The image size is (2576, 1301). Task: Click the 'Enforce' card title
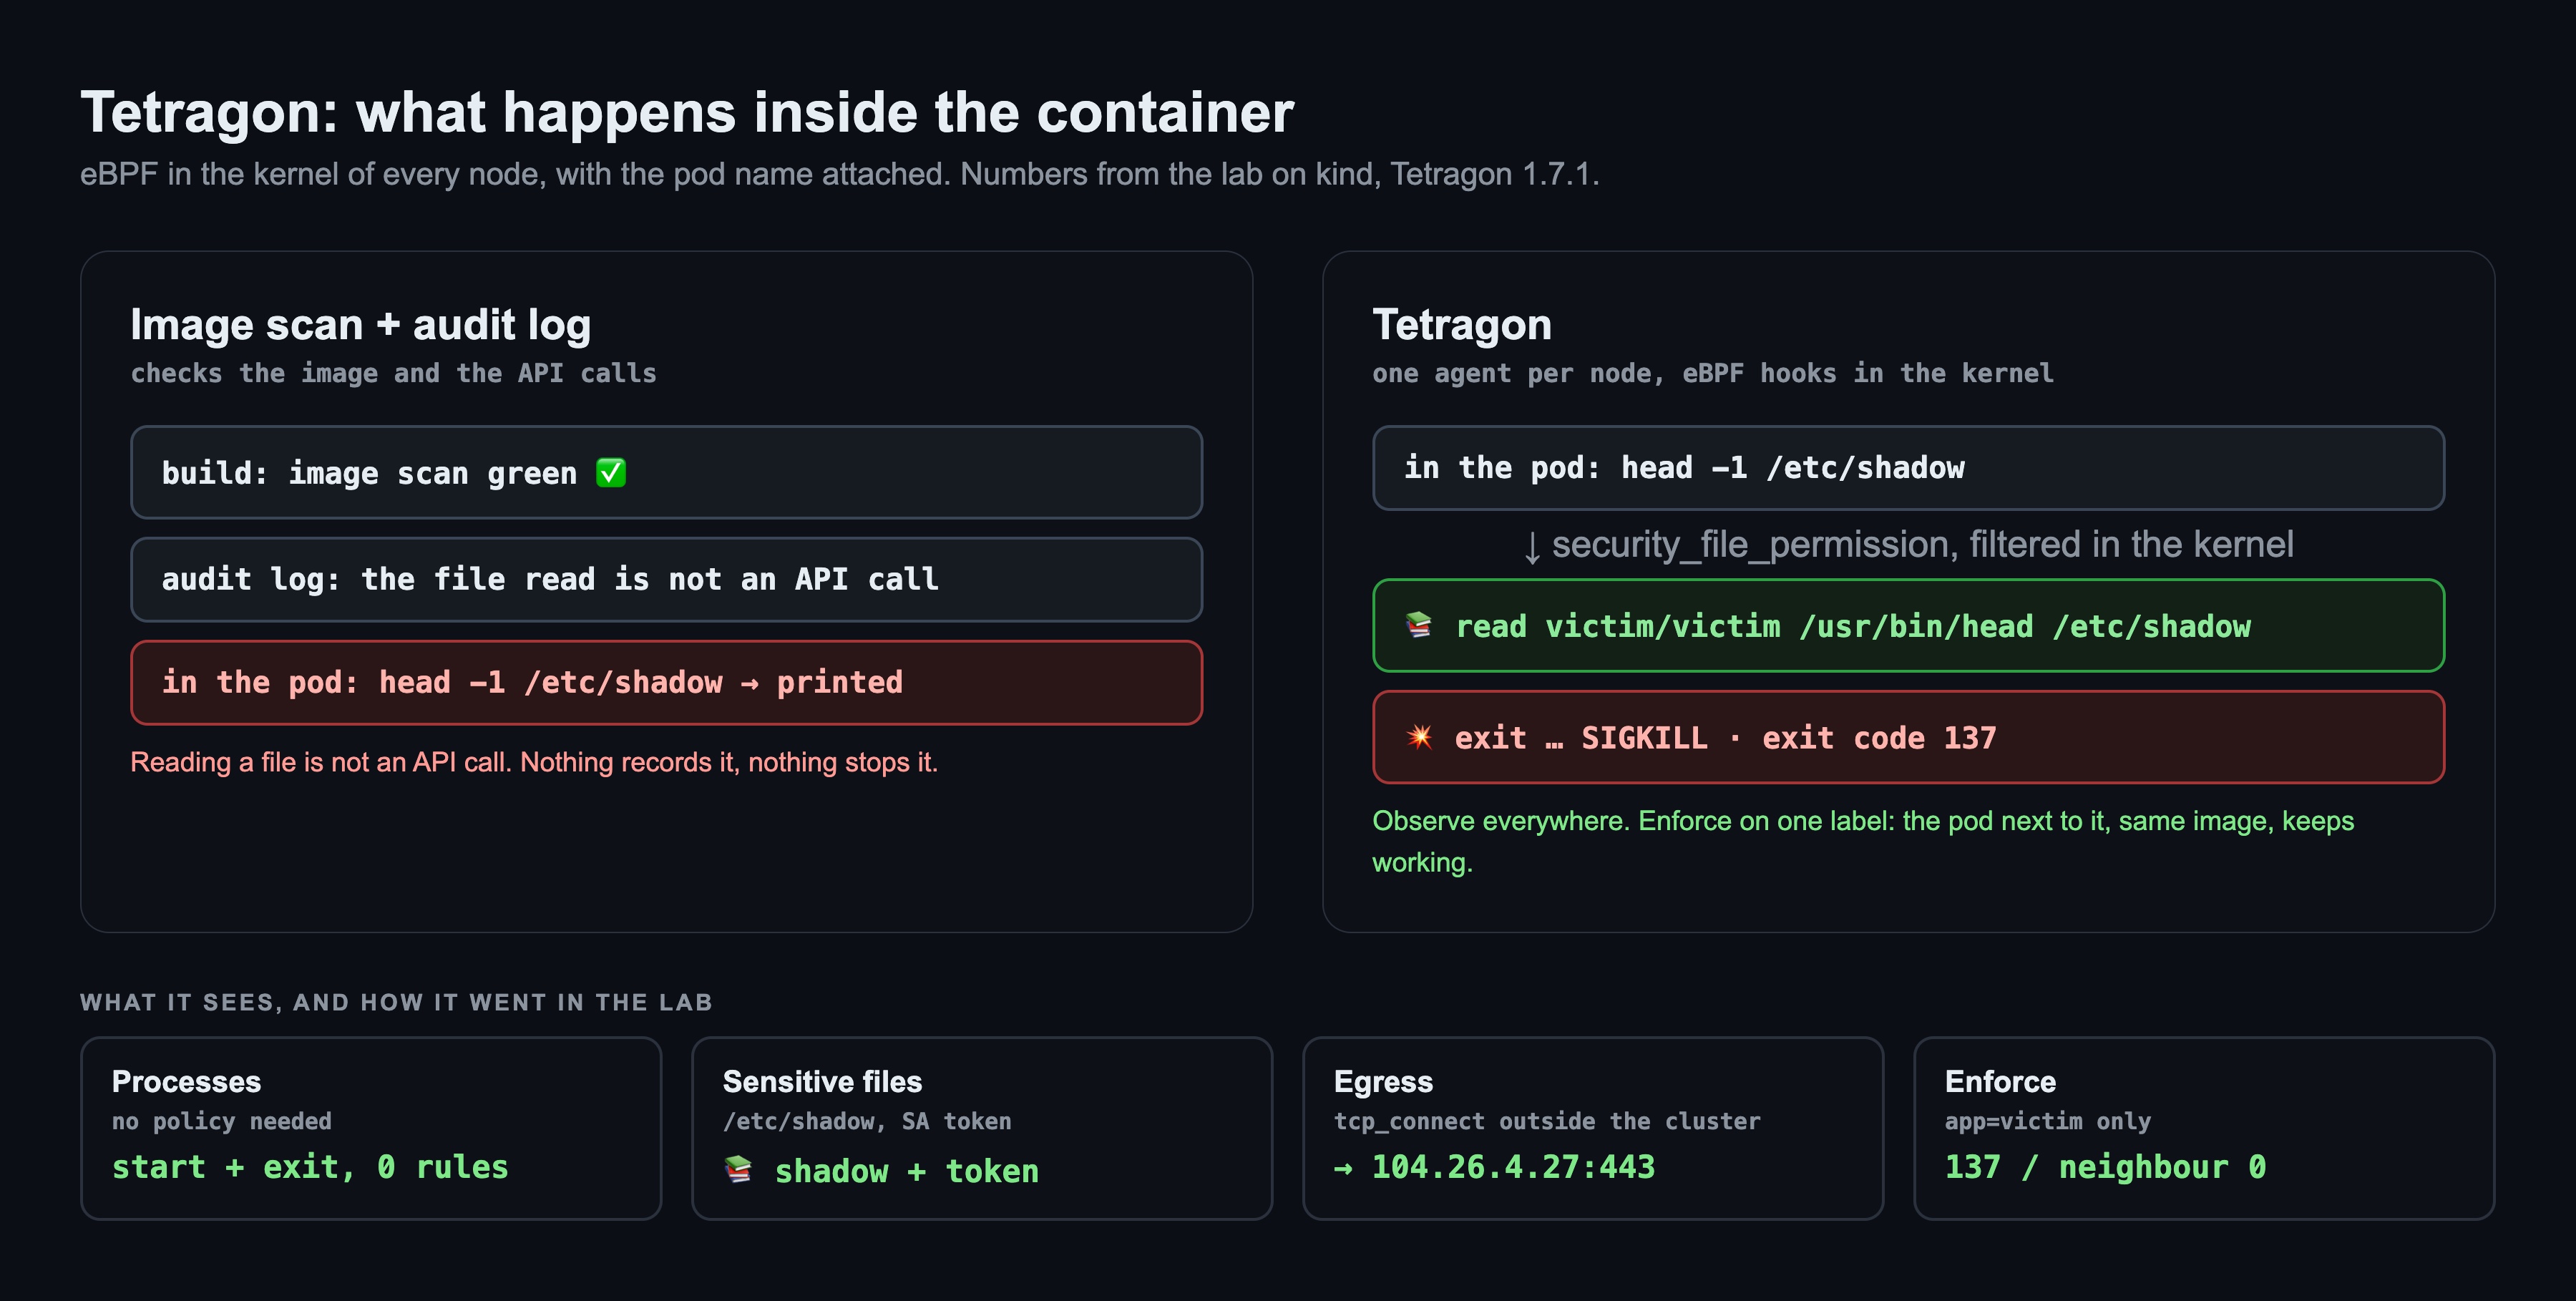(x=2000, y=1081)
